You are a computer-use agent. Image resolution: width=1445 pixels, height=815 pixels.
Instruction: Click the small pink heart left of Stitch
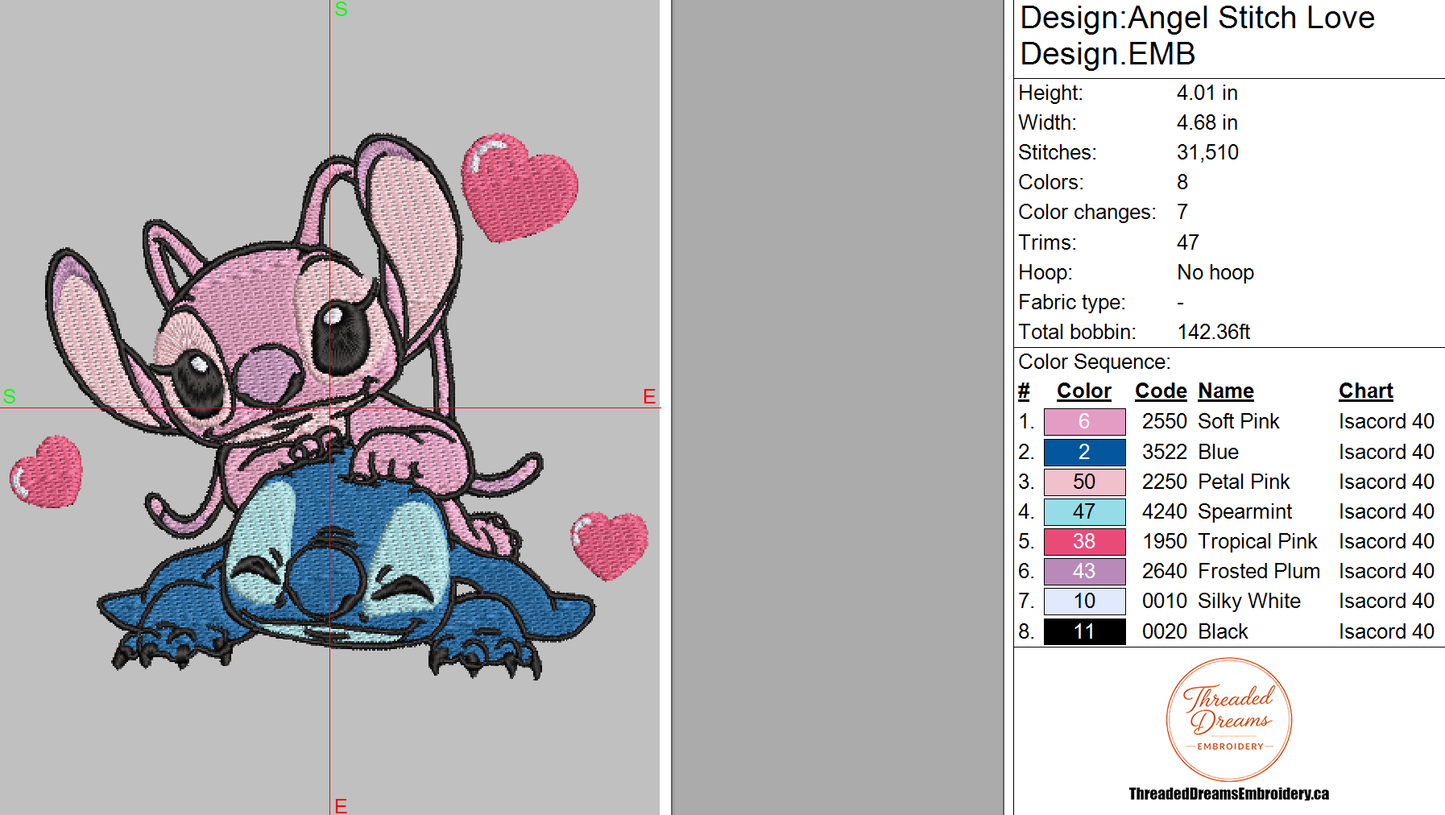pyautogui.click(x=46, y=470)
